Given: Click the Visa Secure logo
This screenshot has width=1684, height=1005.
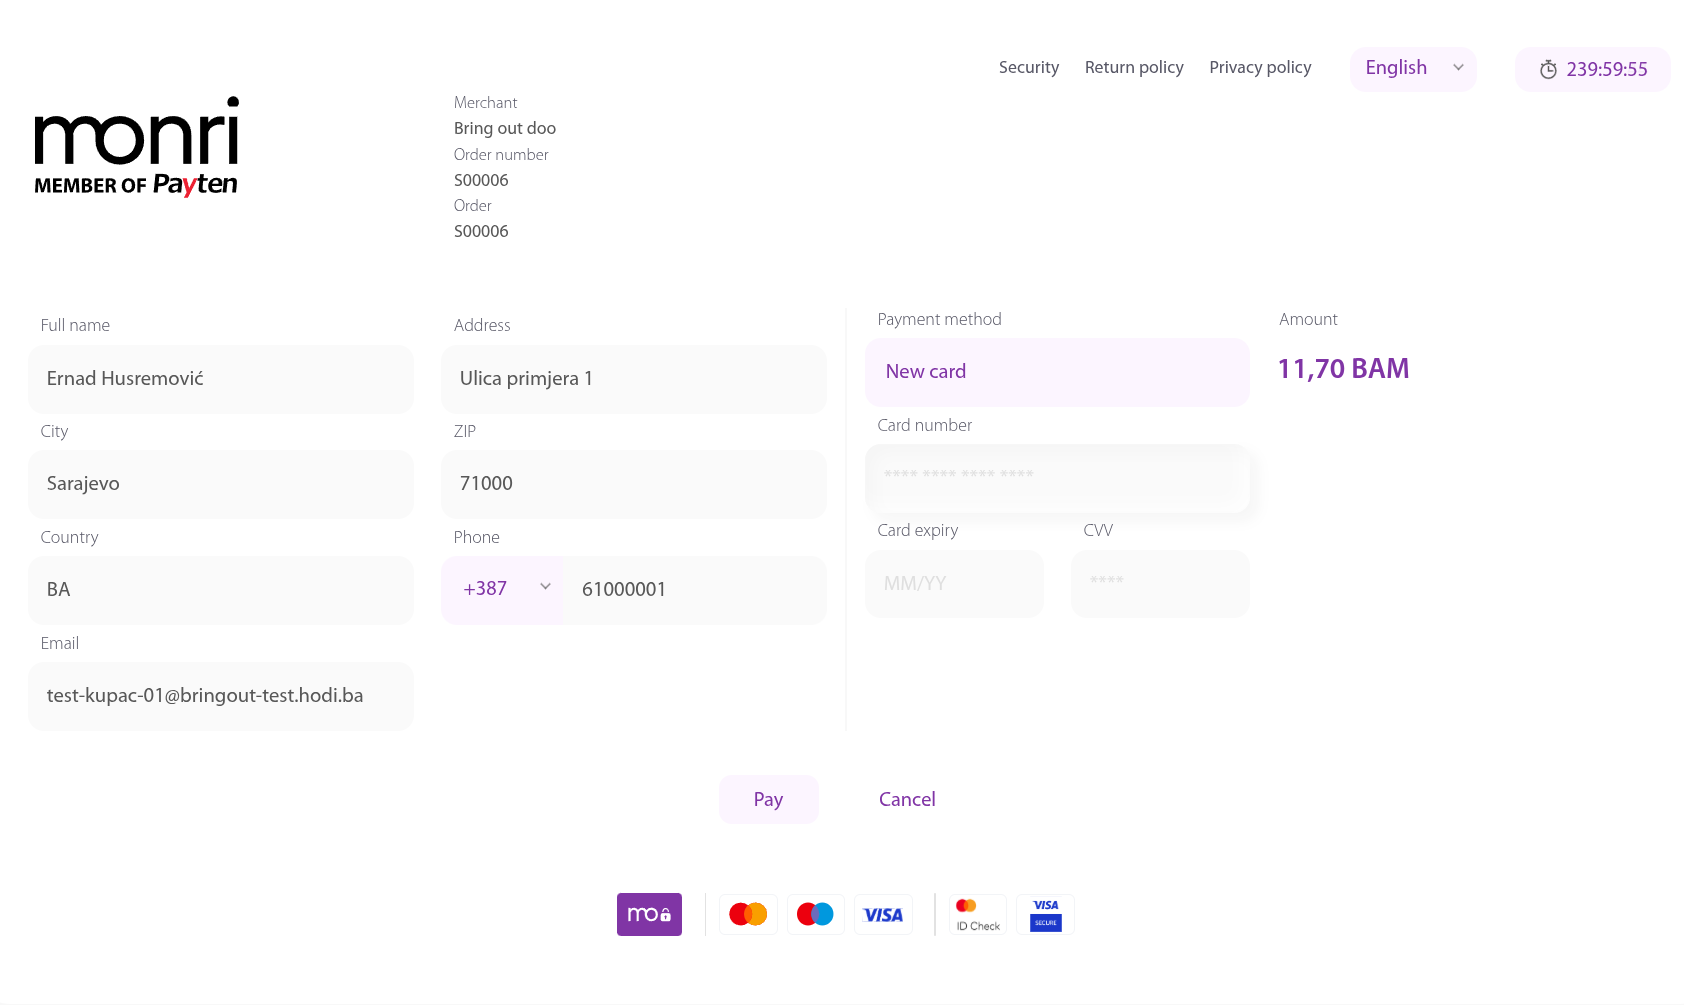Looking at the screenshot, I should [x=1045, y=914].
